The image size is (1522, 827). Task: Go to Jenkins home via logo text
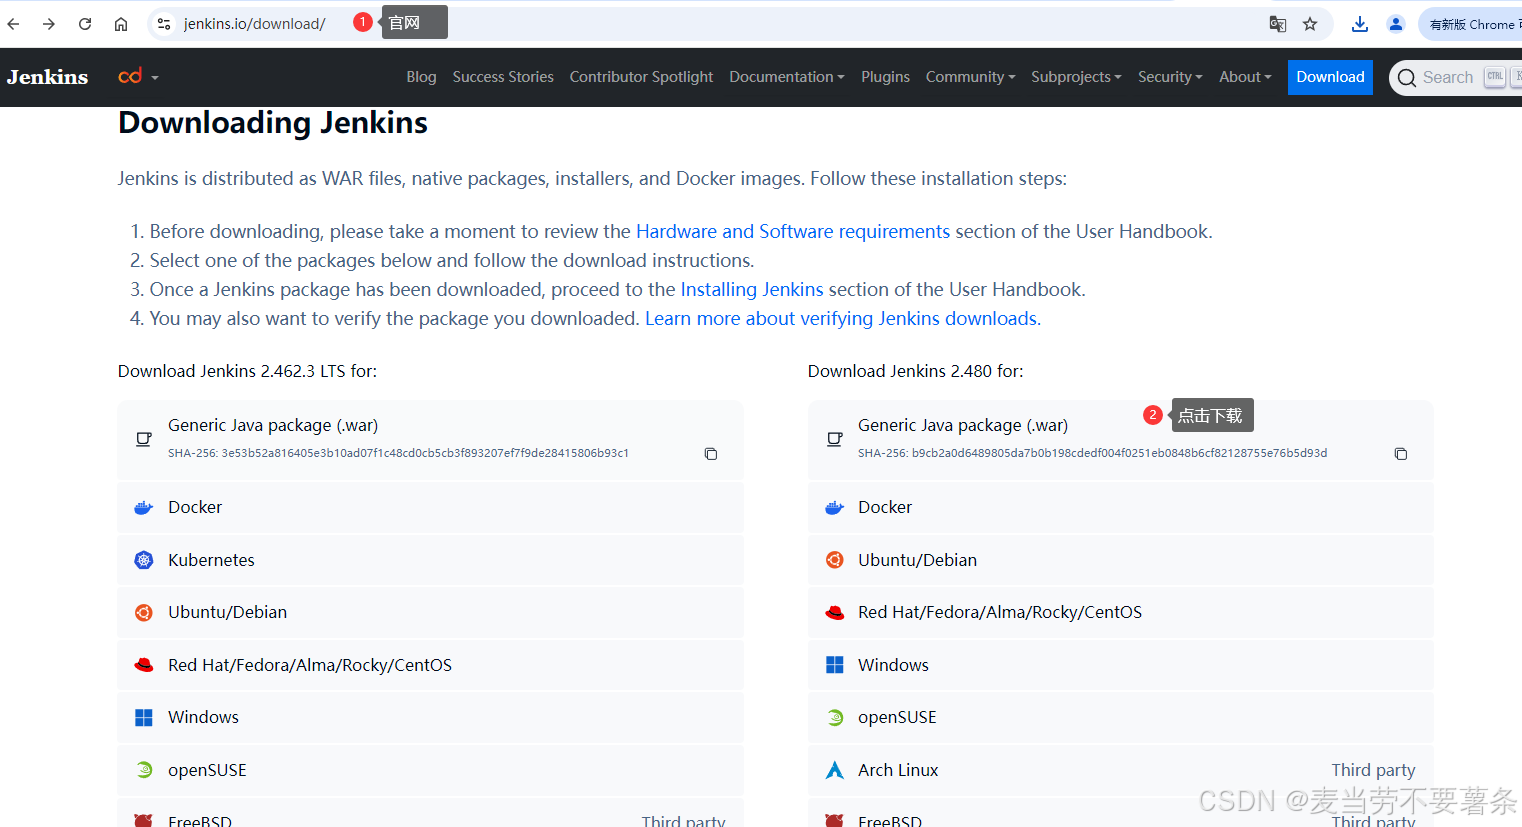[x=47, y=77]
